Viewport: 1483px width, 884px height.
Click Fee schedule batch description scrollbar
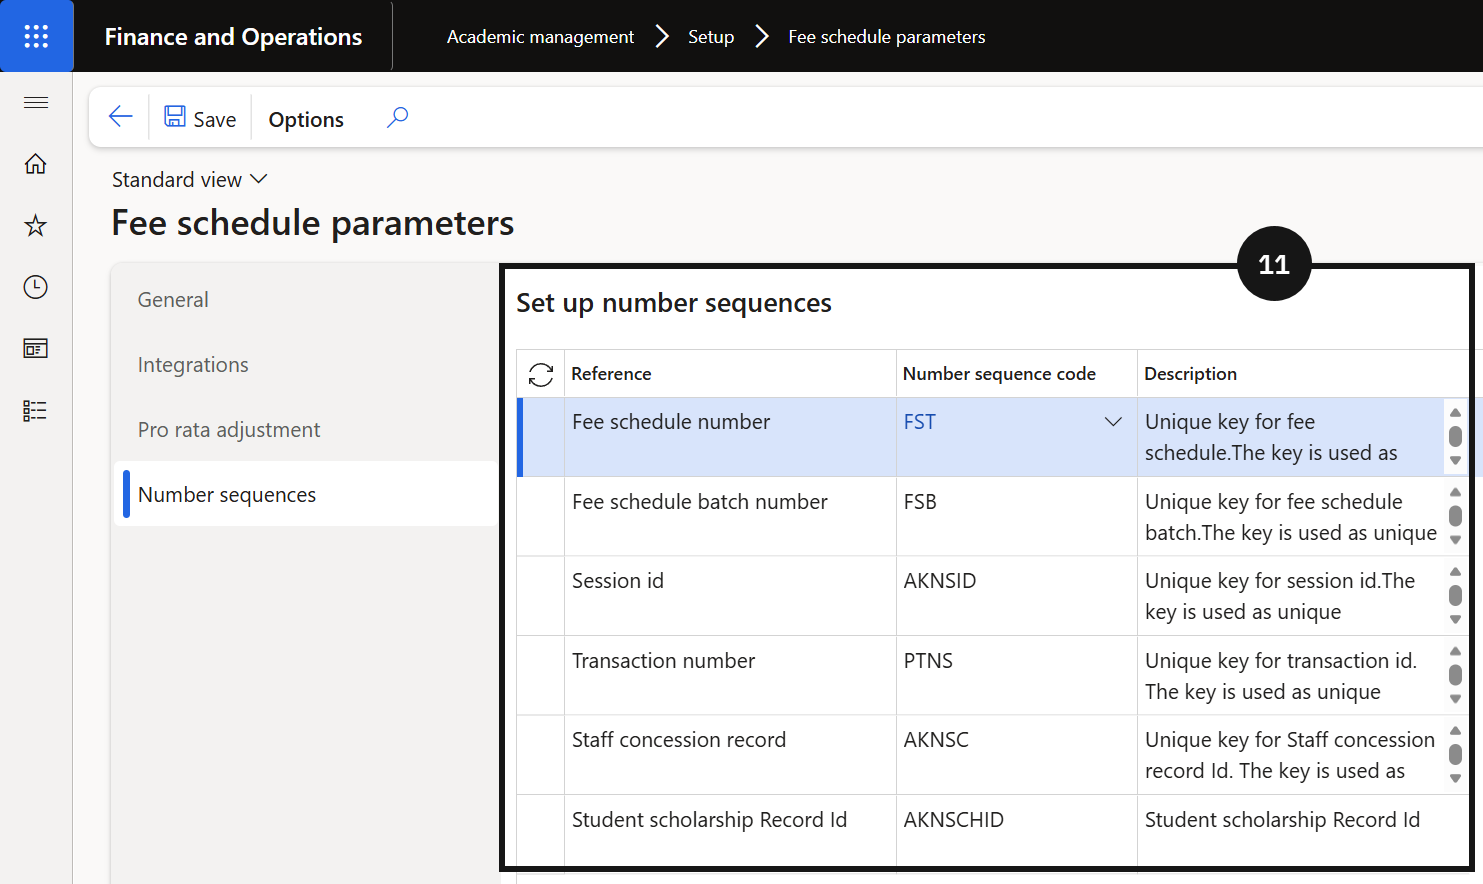click(x=1455, y=516)
